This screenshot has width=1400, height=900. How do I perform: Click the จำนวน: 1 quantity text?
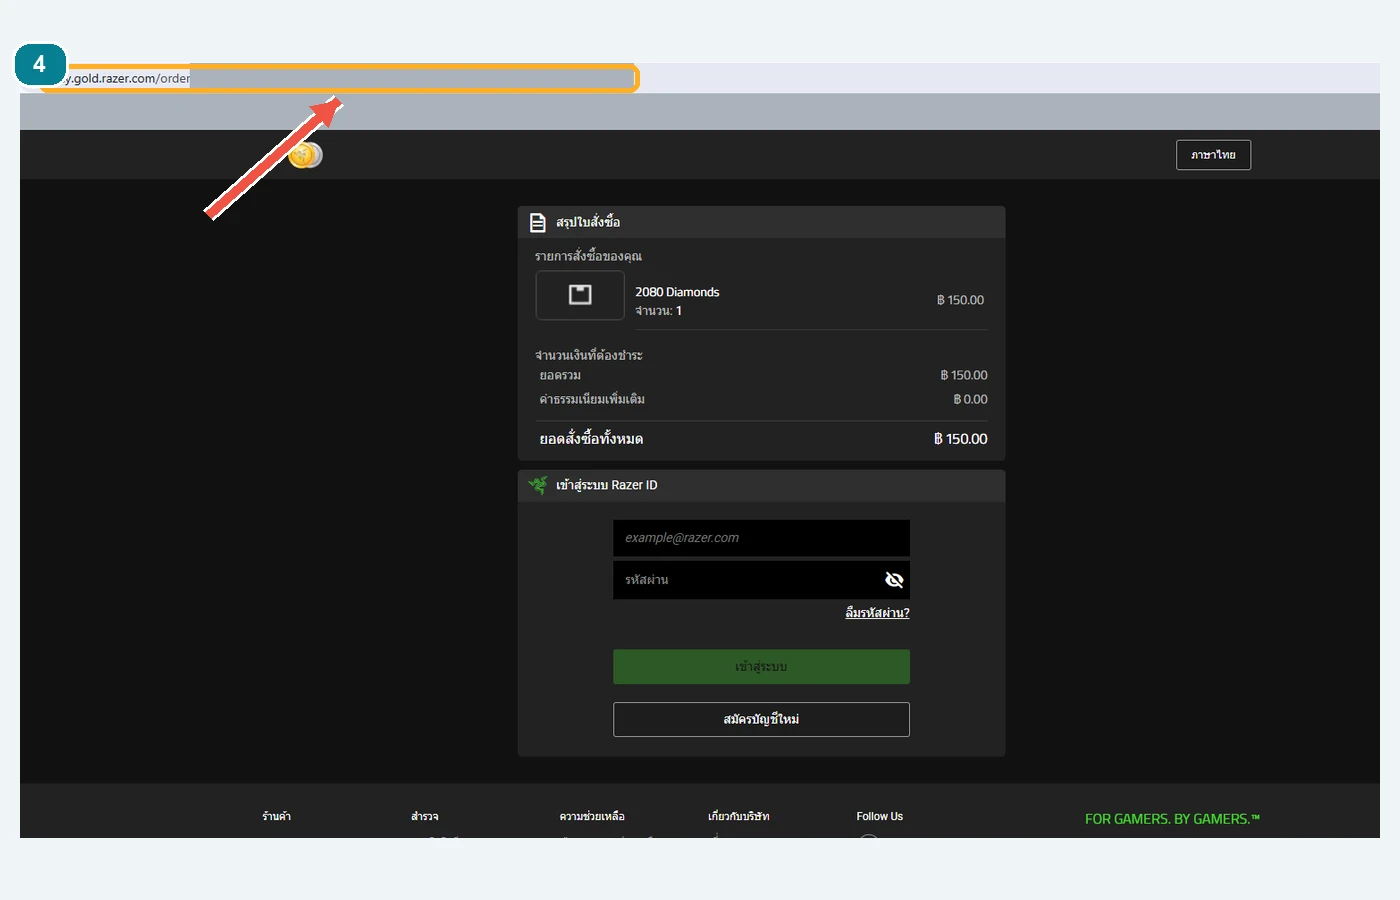click(x=658, y=311)
